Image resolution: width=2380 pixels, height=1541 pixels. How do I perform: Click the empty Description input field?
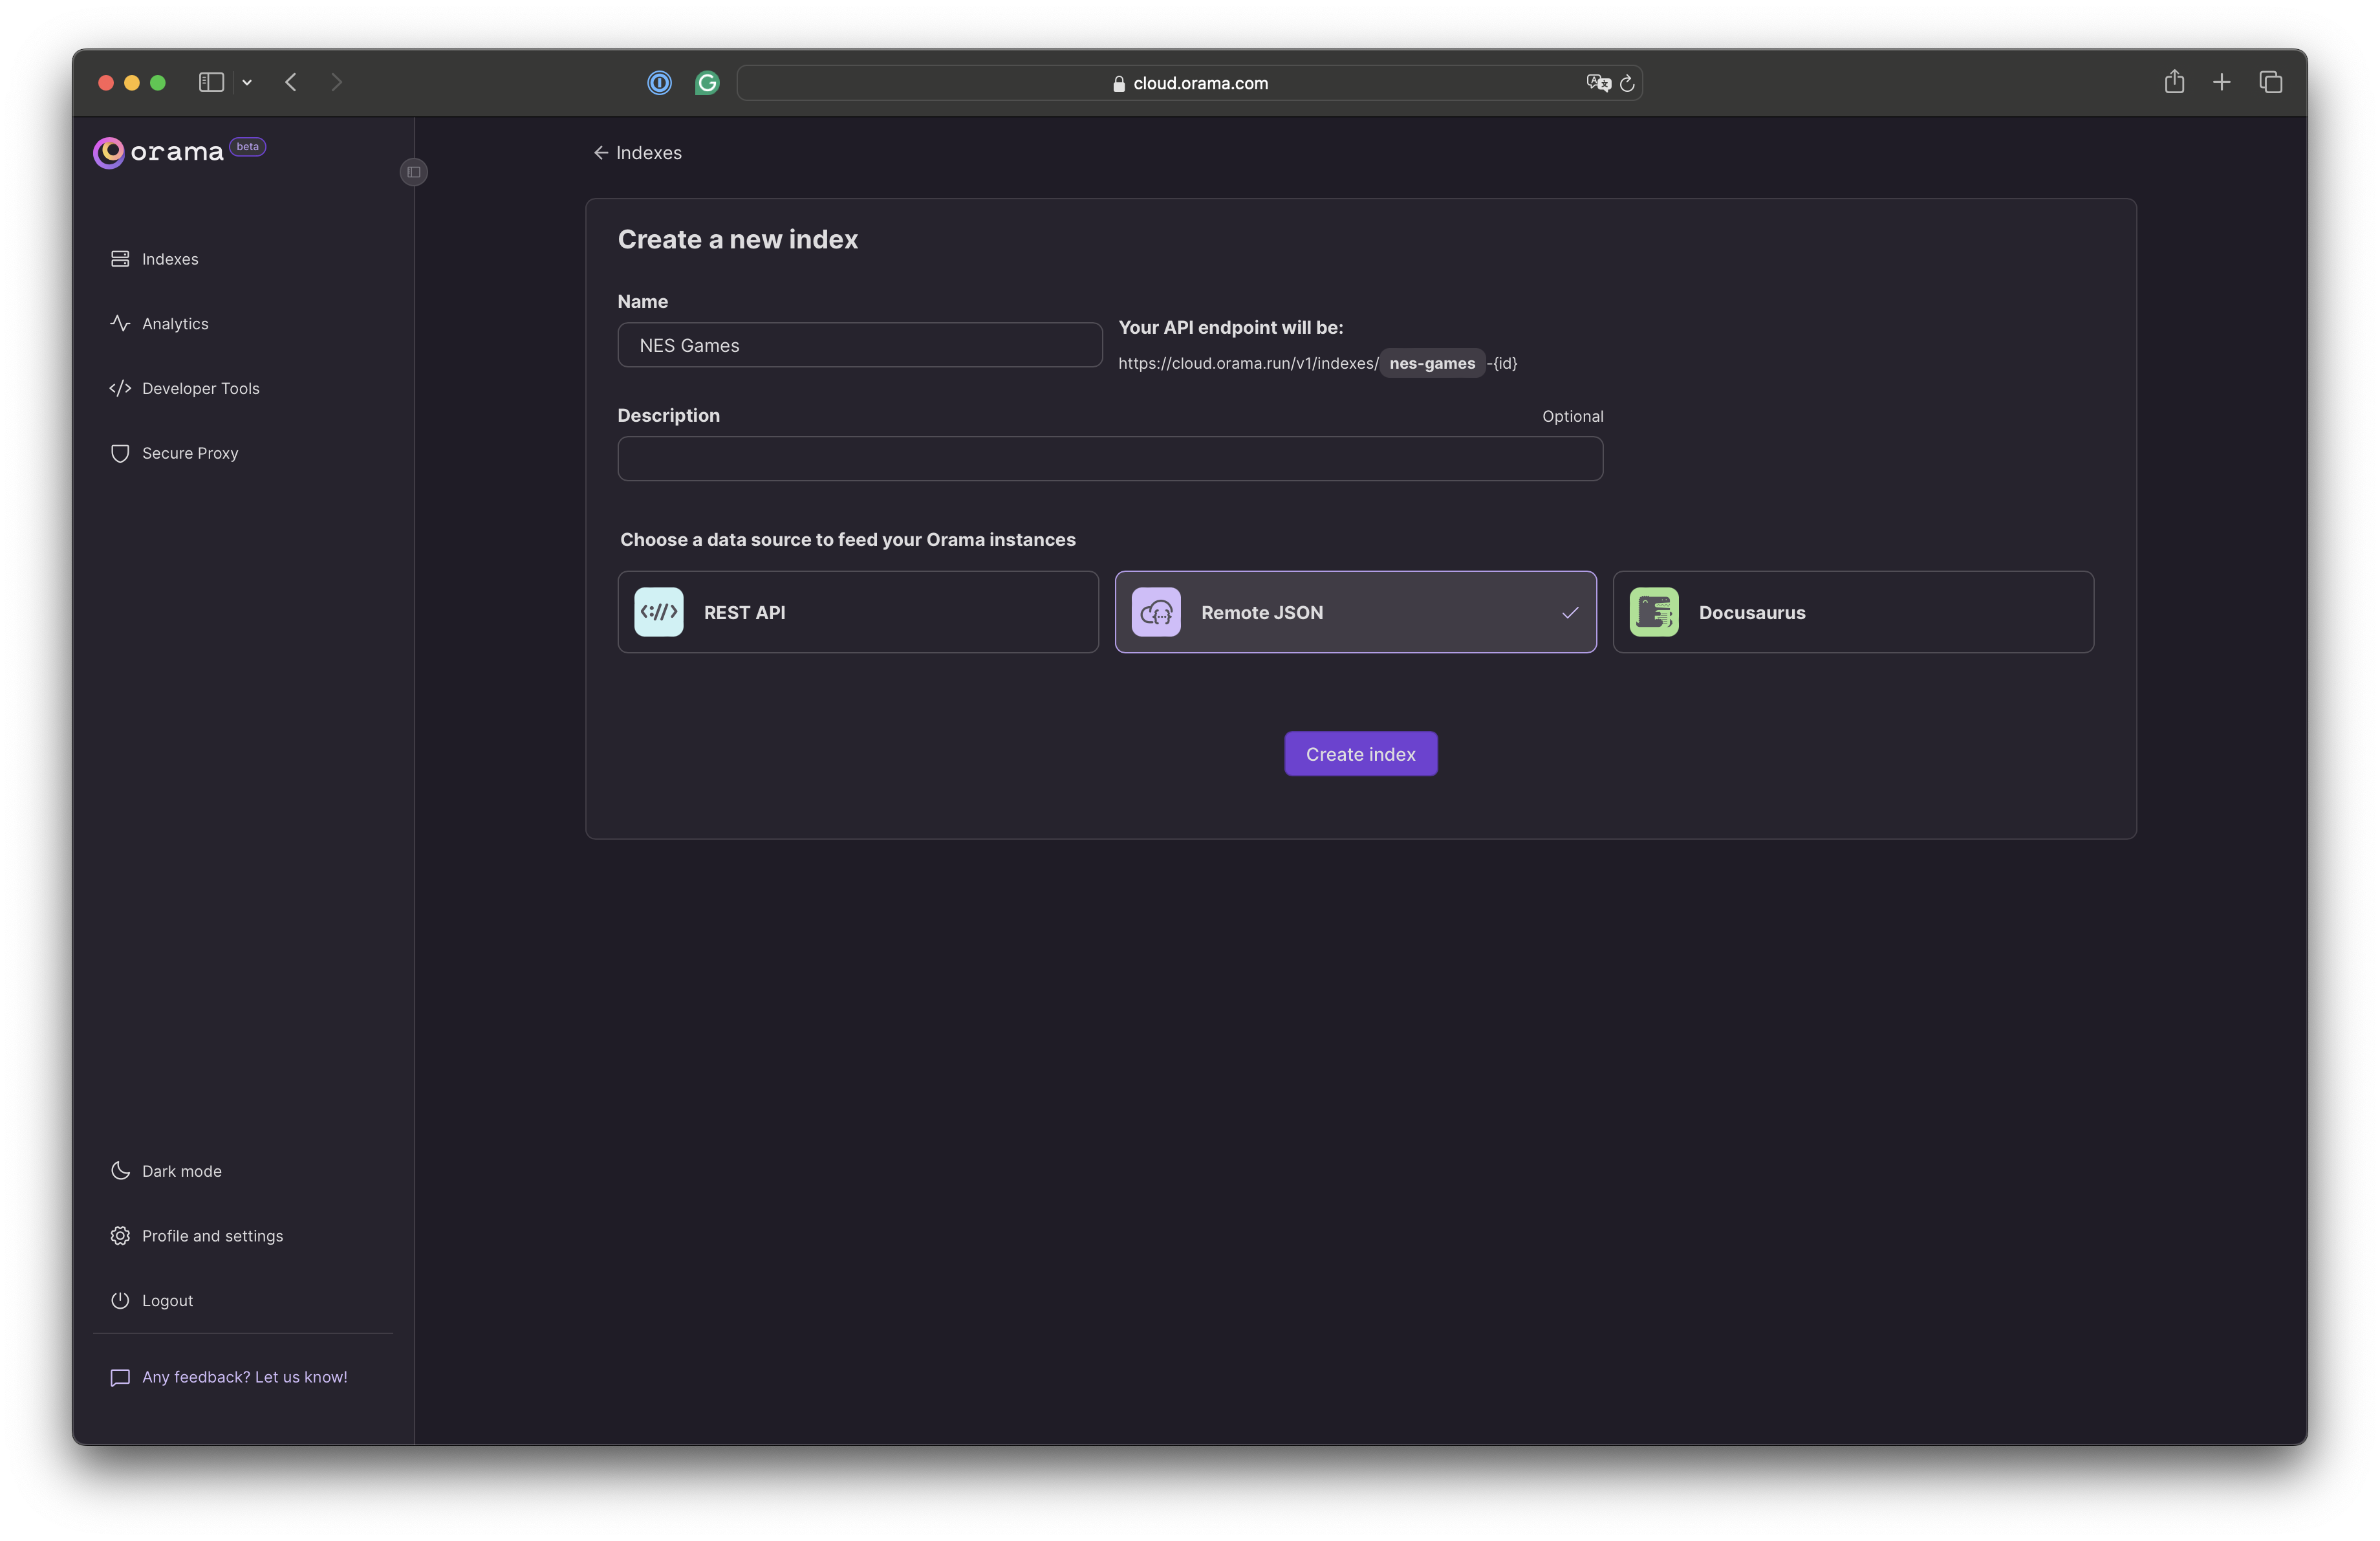(1110, 459)
